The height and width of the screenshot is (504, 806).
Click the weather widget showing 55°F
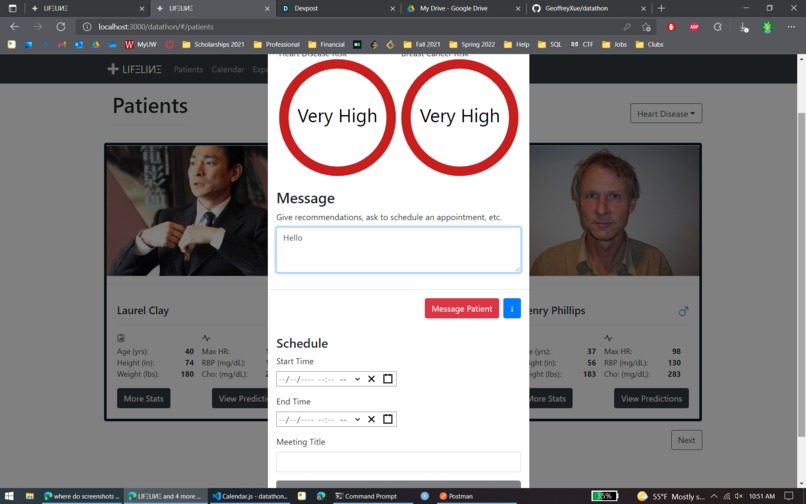pos(670,496)
